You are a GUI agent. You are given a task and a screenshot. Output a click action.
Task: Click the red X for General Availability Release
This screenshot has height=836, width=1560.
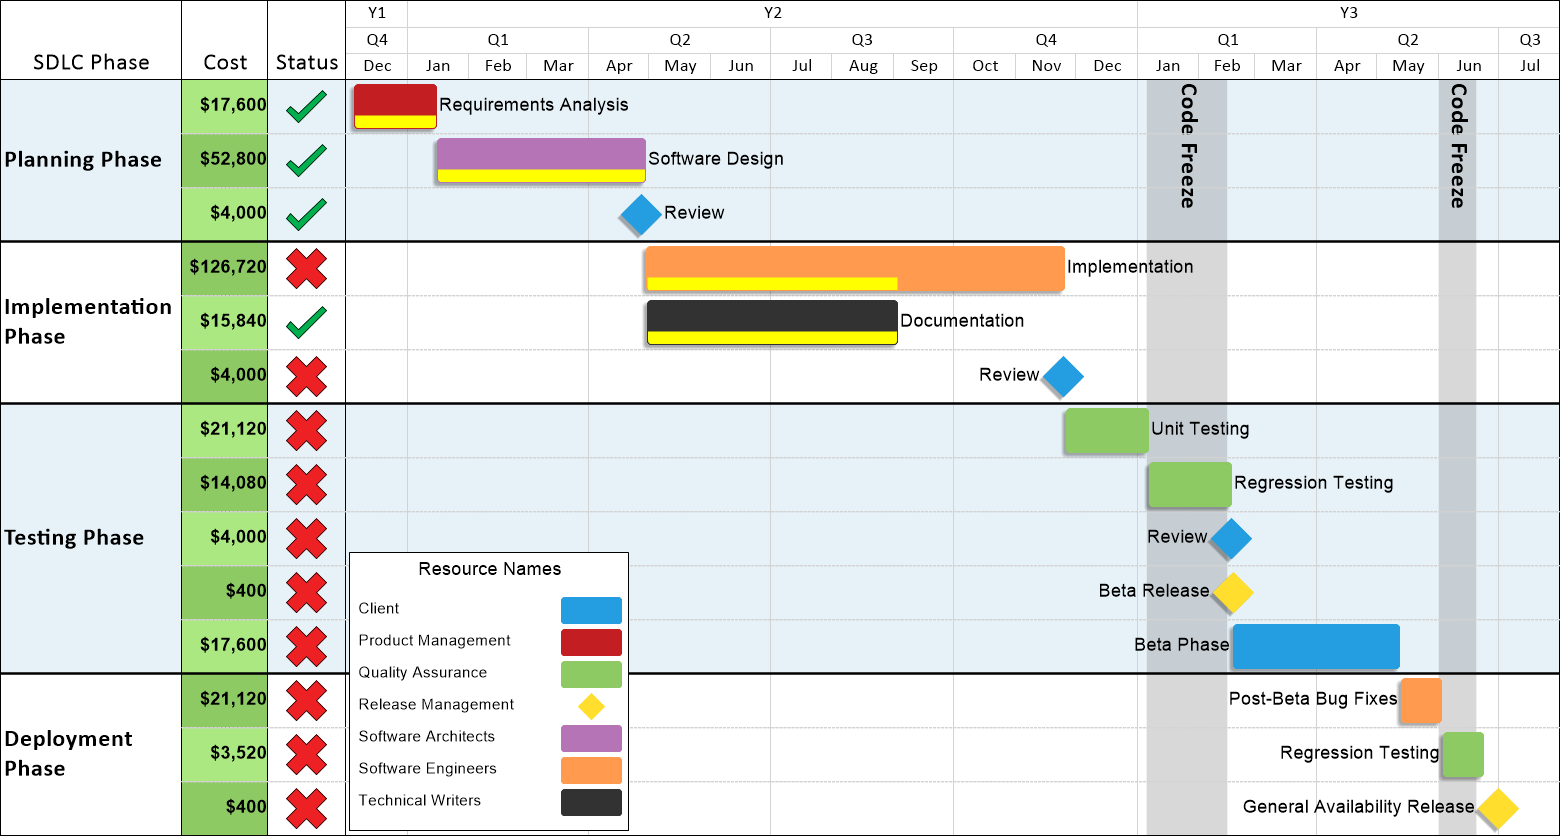click(x=306, y=808)
